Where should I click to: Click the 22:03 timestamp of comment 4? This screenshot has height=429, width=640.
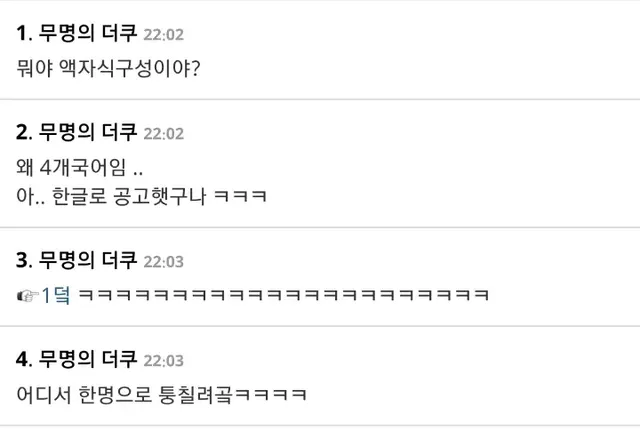coord(164,360)
